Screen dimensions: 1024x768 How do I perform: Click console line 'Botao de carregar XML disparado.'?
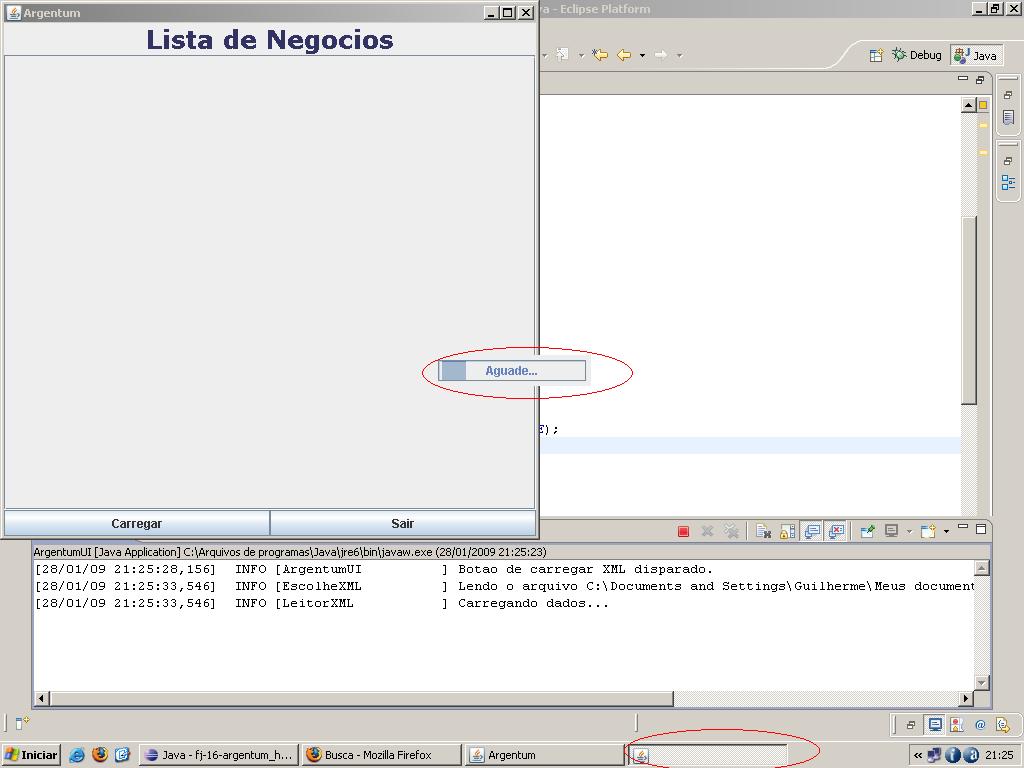(585, 569)
